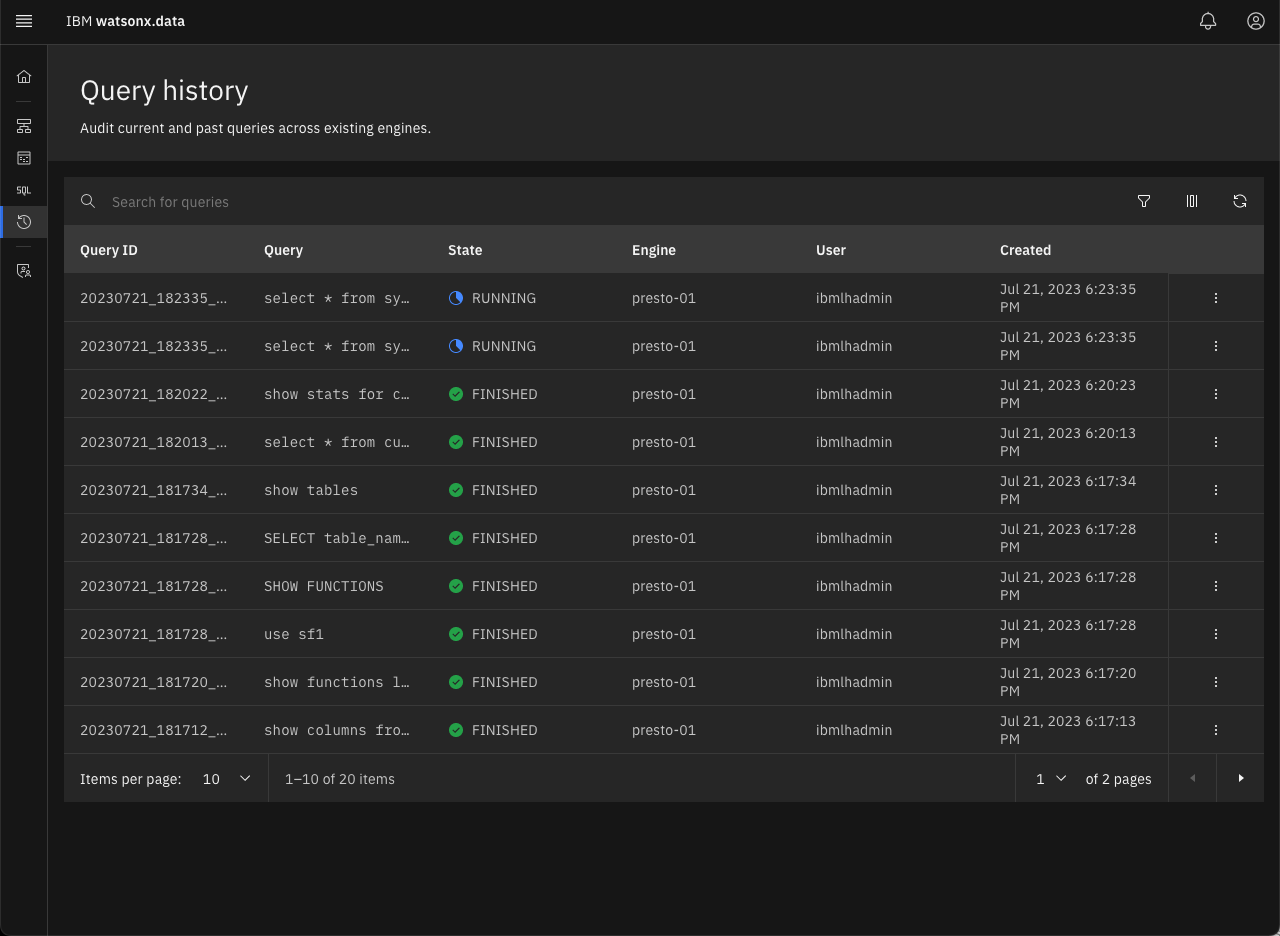Click query text 'show tables'
The width and height of the screenshot is (1280, 936).
311,490
